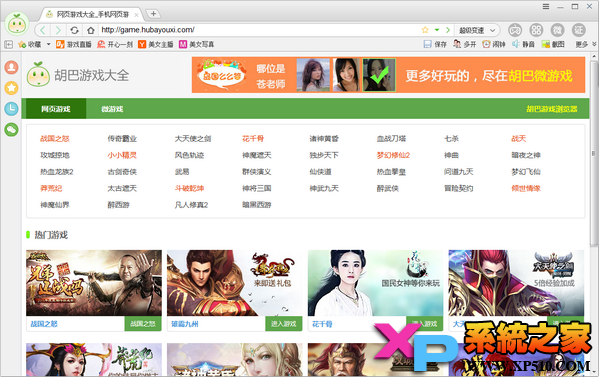
Task: Open the 神魔仙界 game link
Action: coord(55,205)
